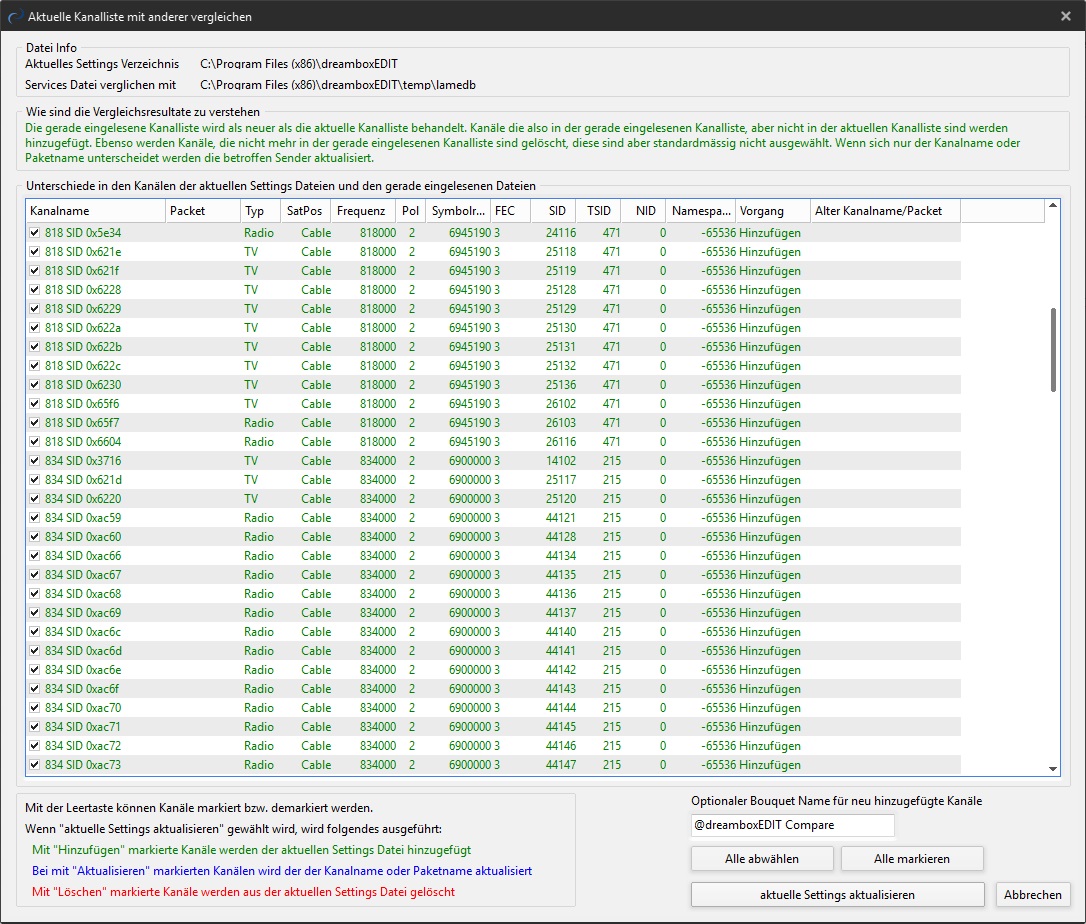
Task: Toggle checkbox for 834 SID 0x3716
Action: (x=35, y=461)
